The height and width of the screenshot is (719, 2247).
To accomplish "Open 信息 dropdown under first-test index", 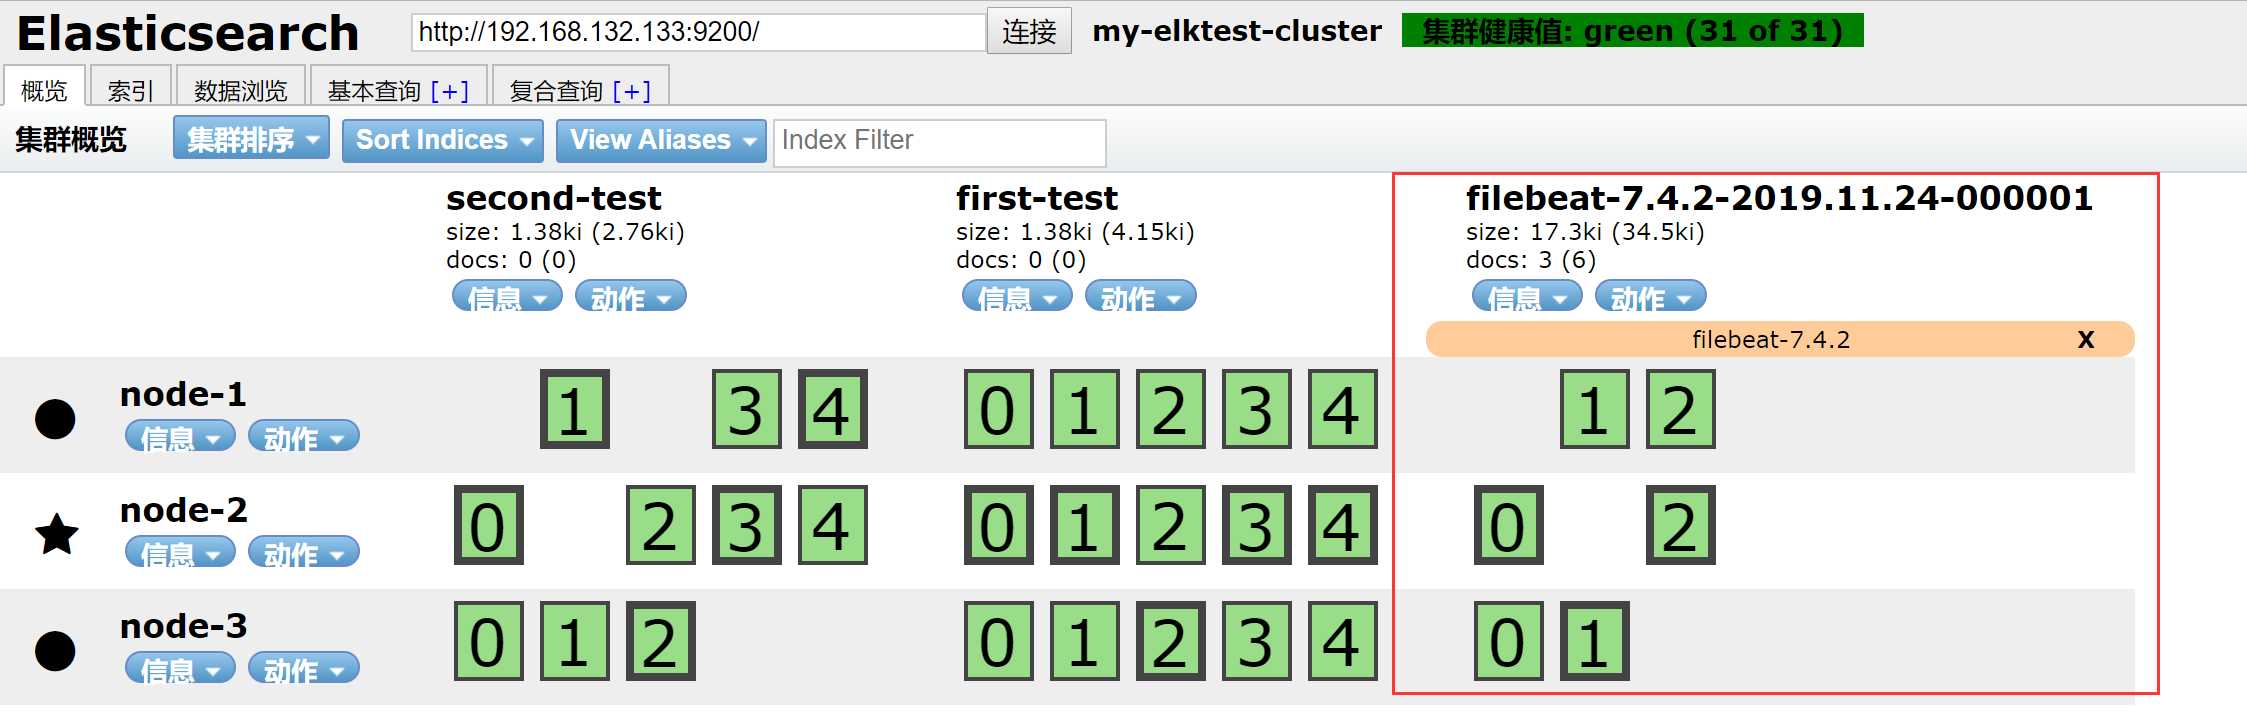I will point(1017,296).
